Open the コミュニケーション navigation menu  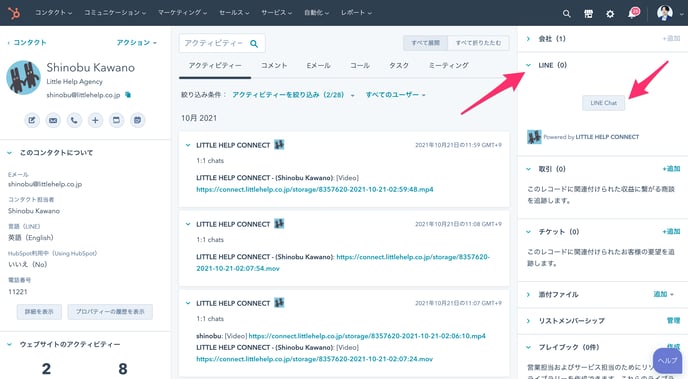(115, 13)
